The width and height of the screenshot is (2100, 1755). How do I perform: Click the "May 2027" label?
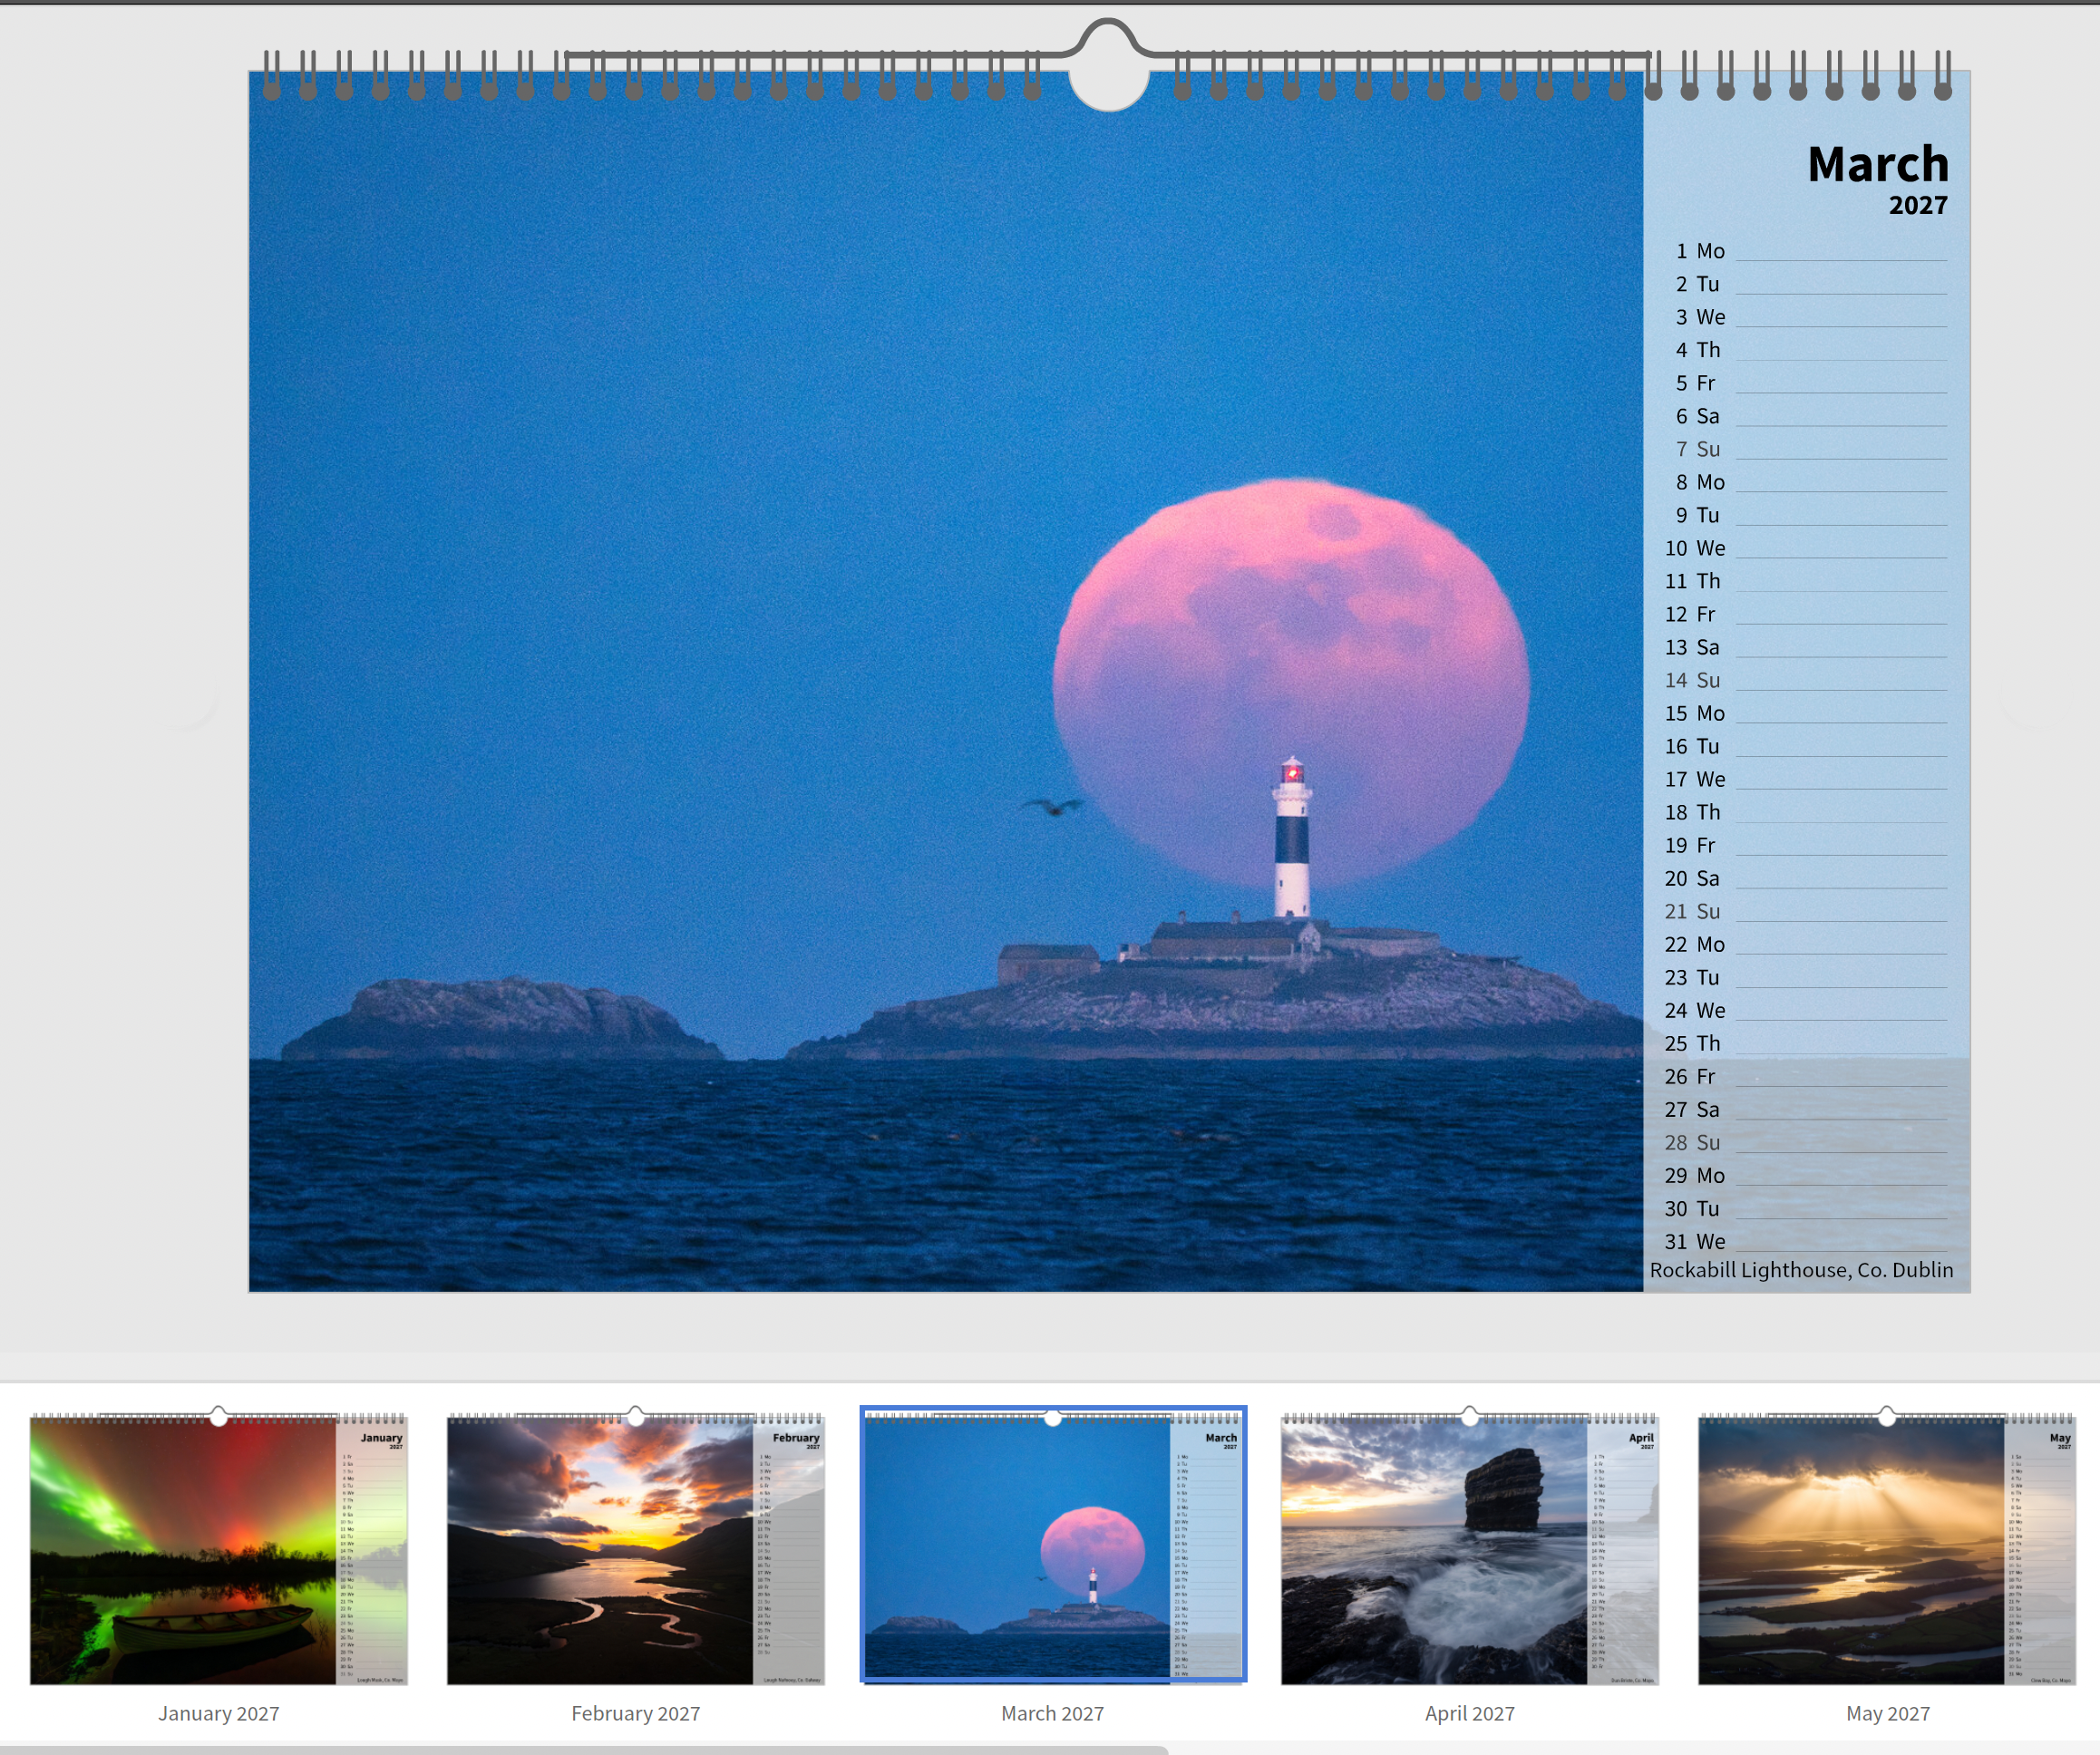pyautogui.click(x=1887, y=1713)
